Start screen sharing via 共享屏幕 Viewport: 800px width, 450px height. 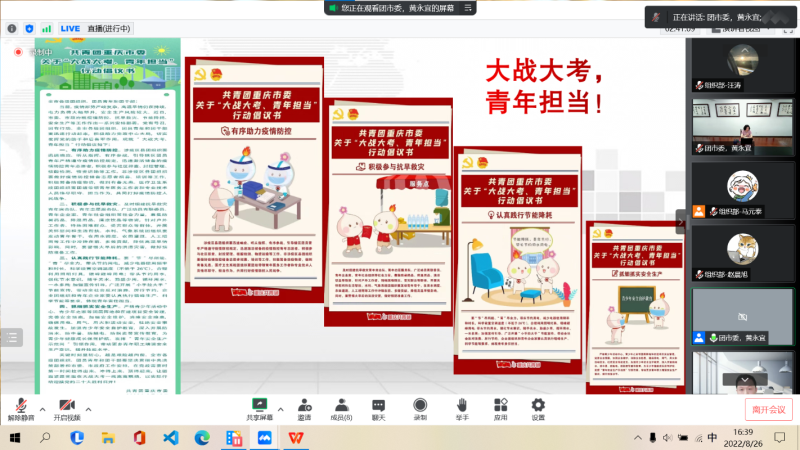coord(260,410)
